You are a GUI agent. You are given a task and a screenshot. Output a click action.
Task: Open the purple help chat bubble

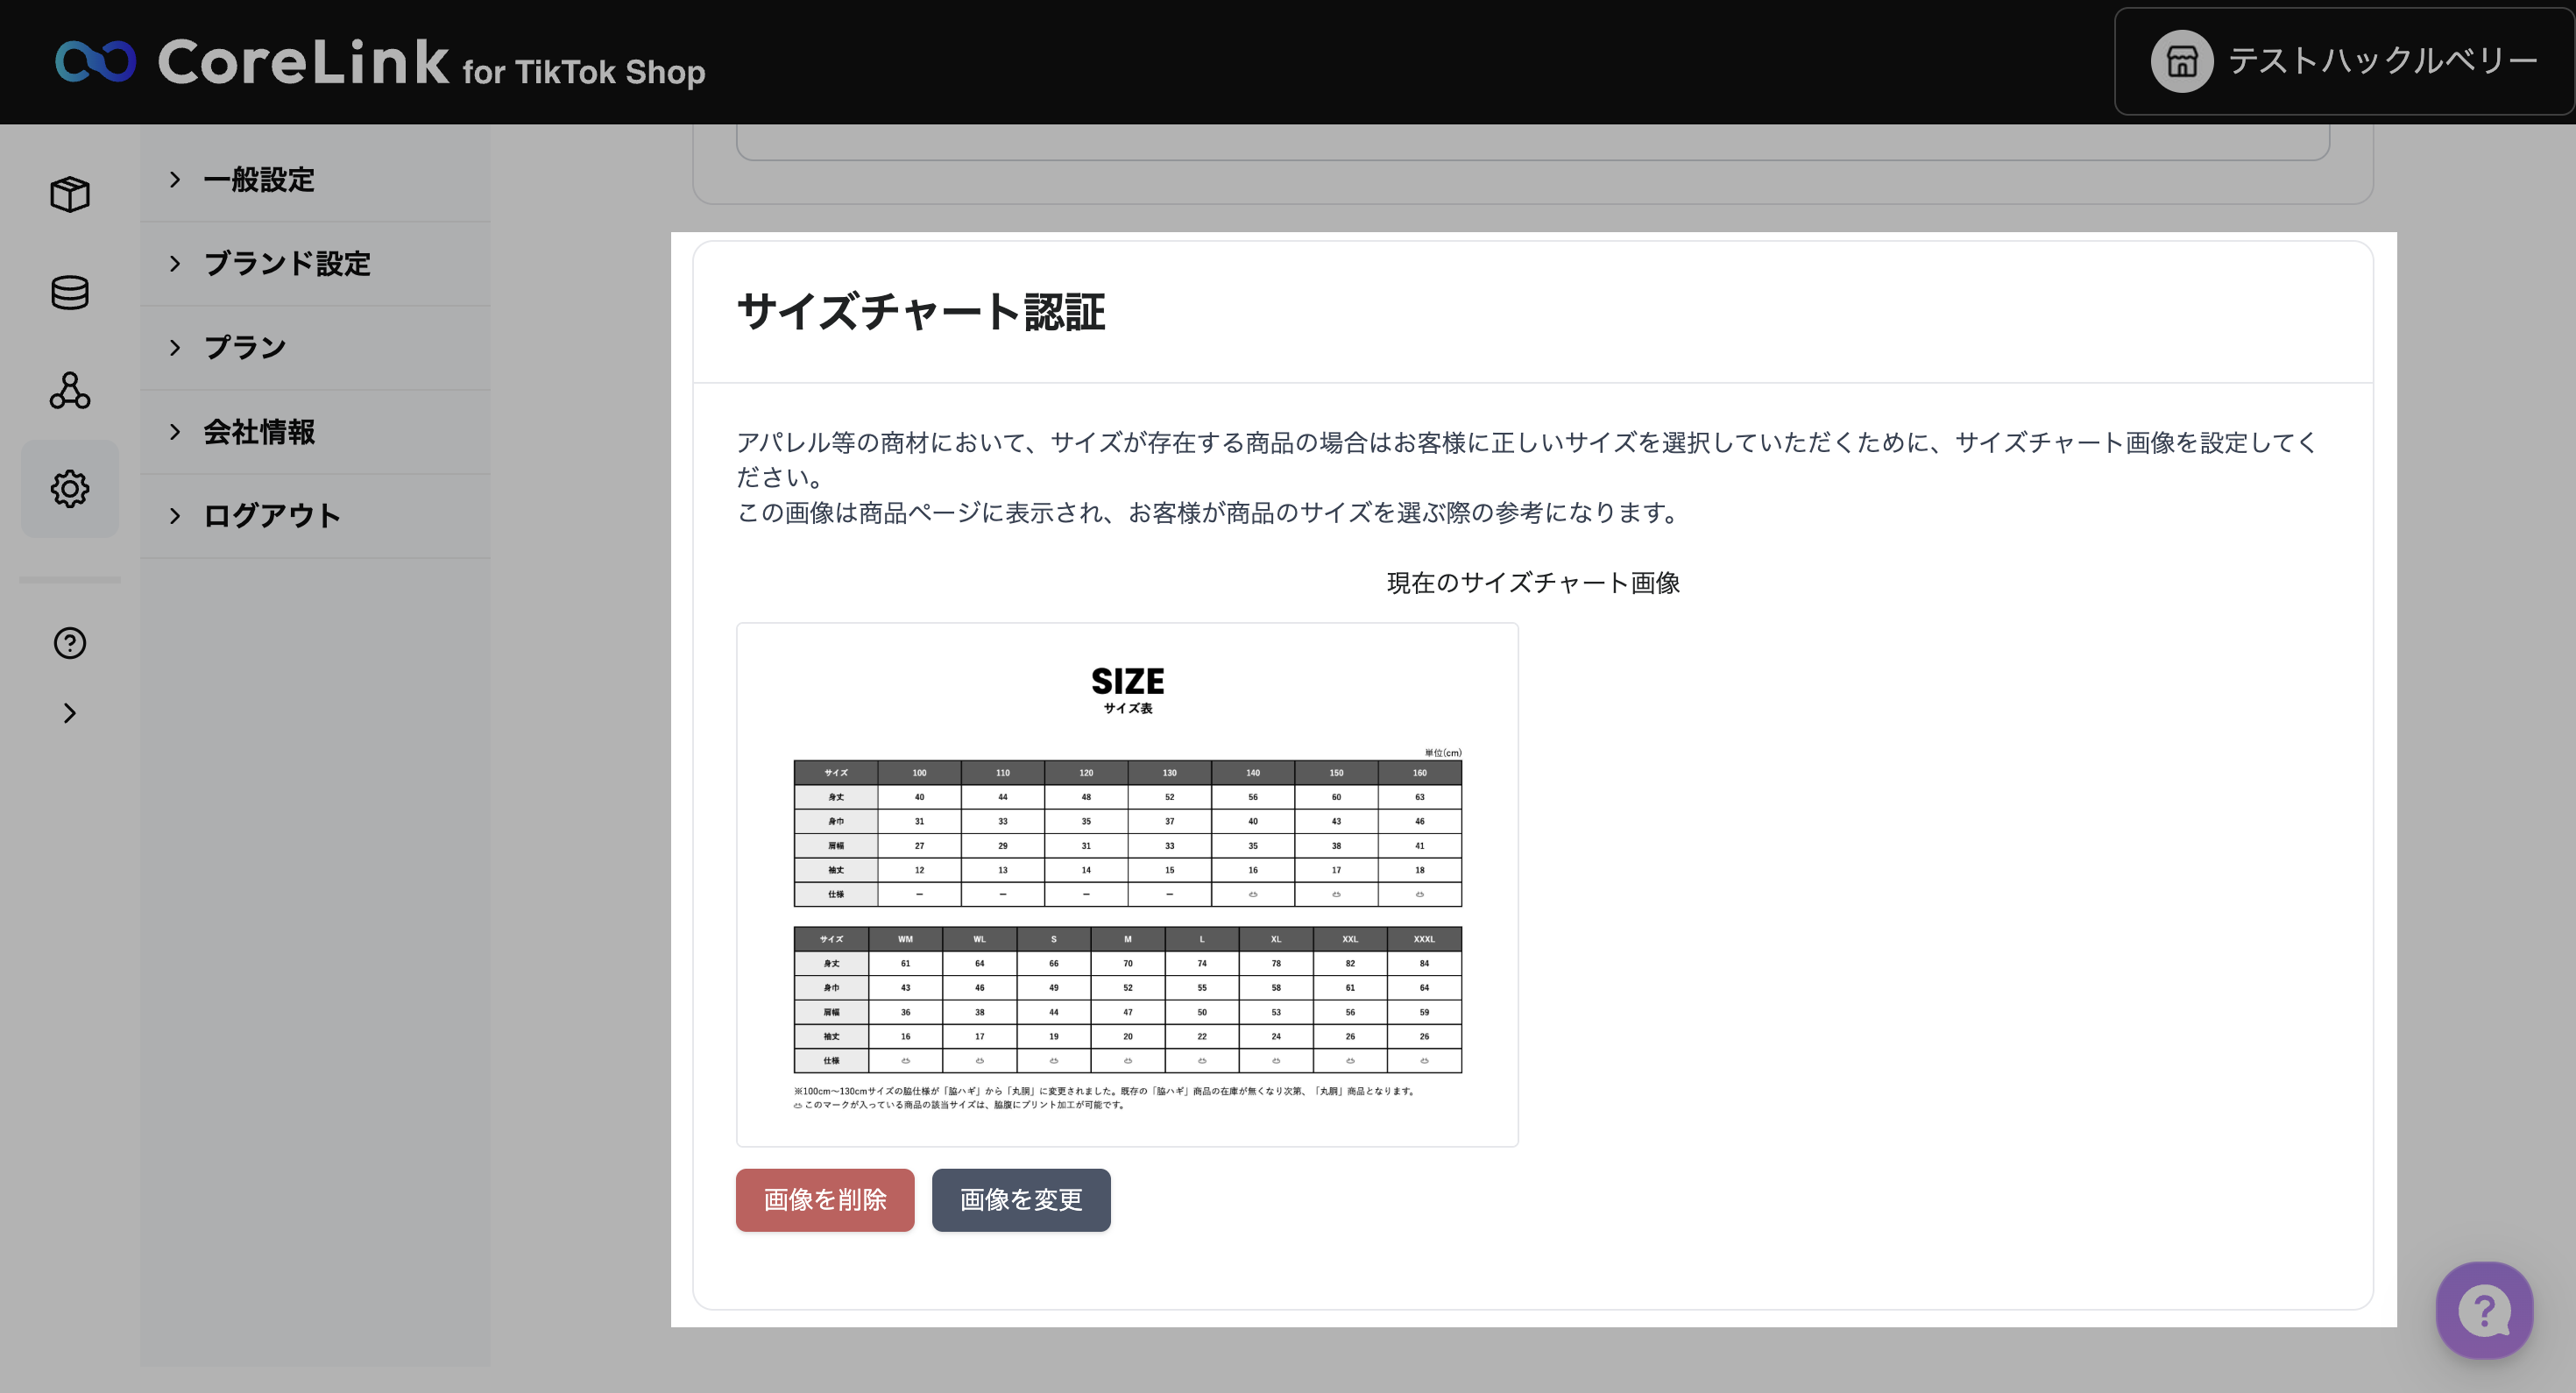coord(2484,1310)
